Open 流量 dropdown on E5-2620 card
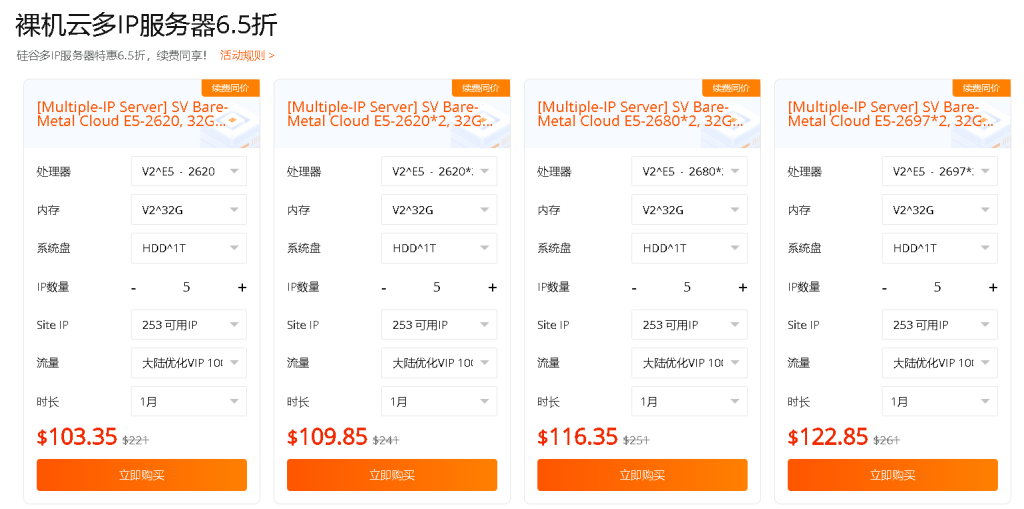Screen dimensions: 1024x509 [188, 363]
